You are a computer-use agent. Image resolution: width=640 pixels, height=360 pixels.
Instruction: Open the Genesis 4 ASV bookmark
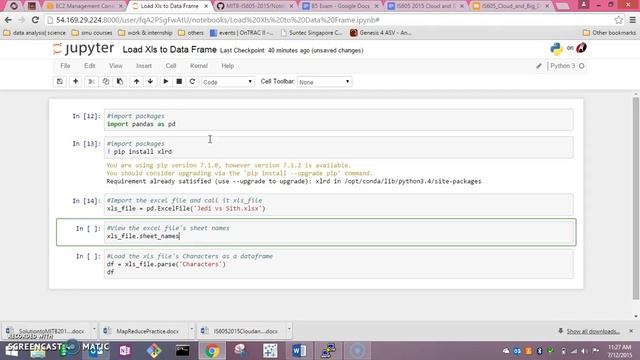pyautogui.click(x=381, y=33)
